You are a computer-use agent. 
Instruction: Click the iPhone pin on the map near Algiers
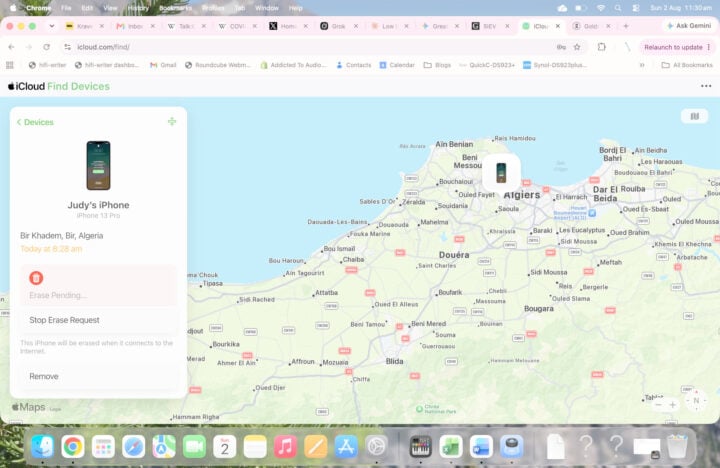point(501,173)
